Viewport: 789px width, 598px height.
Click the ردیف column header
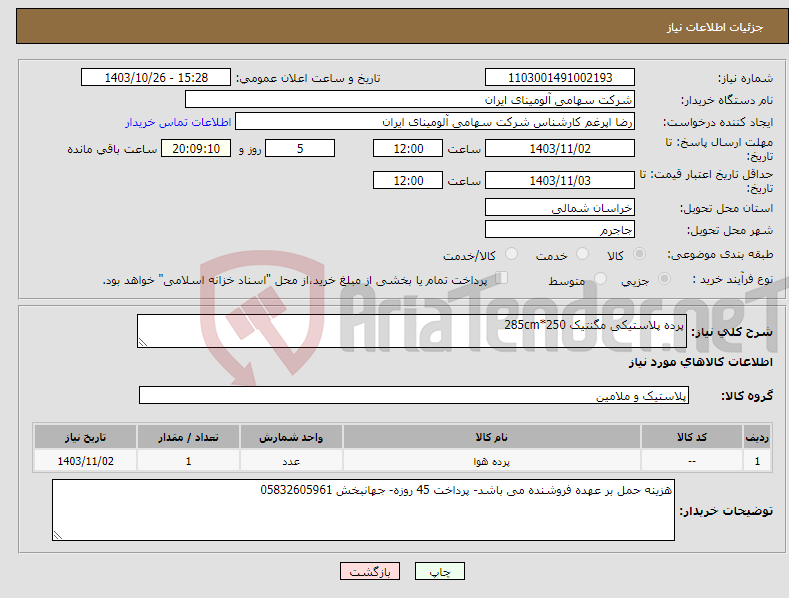click(757, 437)
